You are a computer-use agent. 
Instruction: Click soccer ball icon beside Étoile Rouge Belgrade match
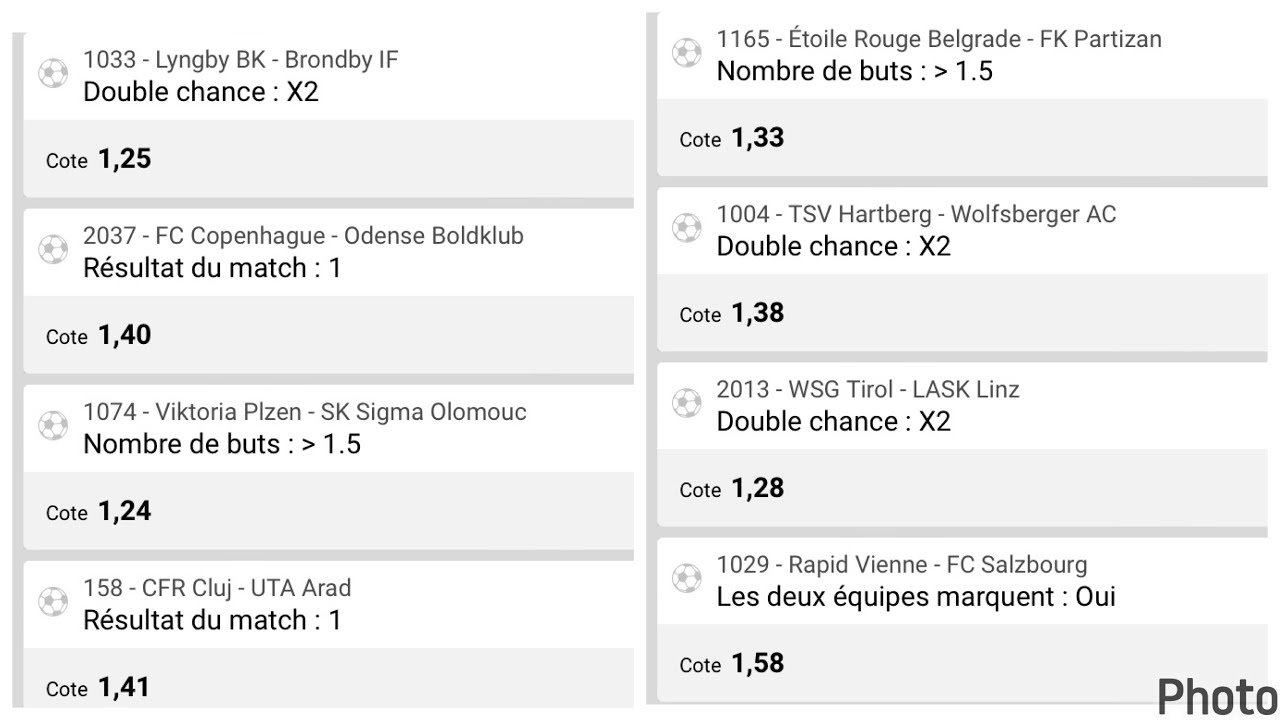[687, 53]
